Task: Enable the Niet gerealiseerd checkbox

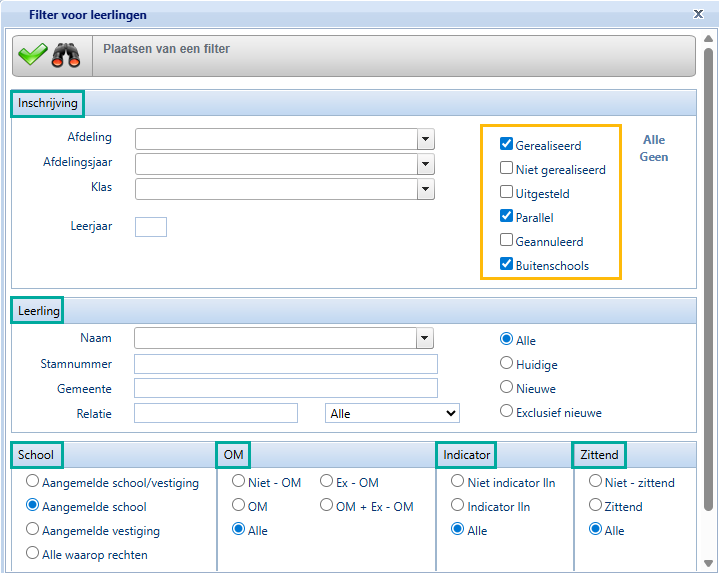Action: click(507, 169)
